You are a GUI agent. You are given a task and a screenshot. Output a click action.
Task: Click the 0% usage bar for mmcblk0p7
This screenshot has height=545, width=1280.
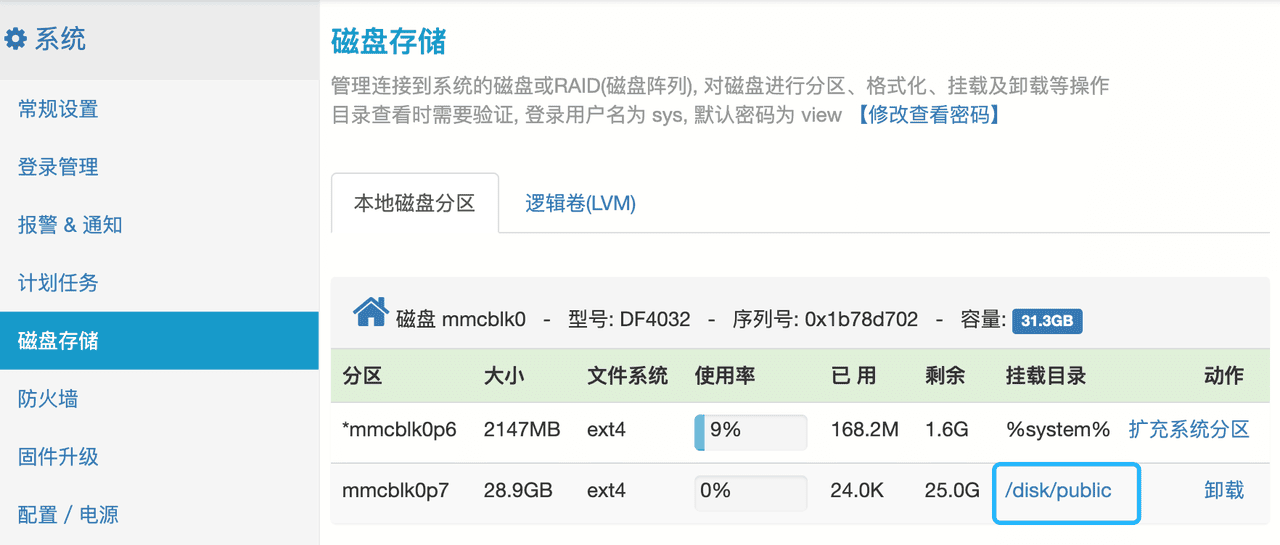tap(750, 490)
